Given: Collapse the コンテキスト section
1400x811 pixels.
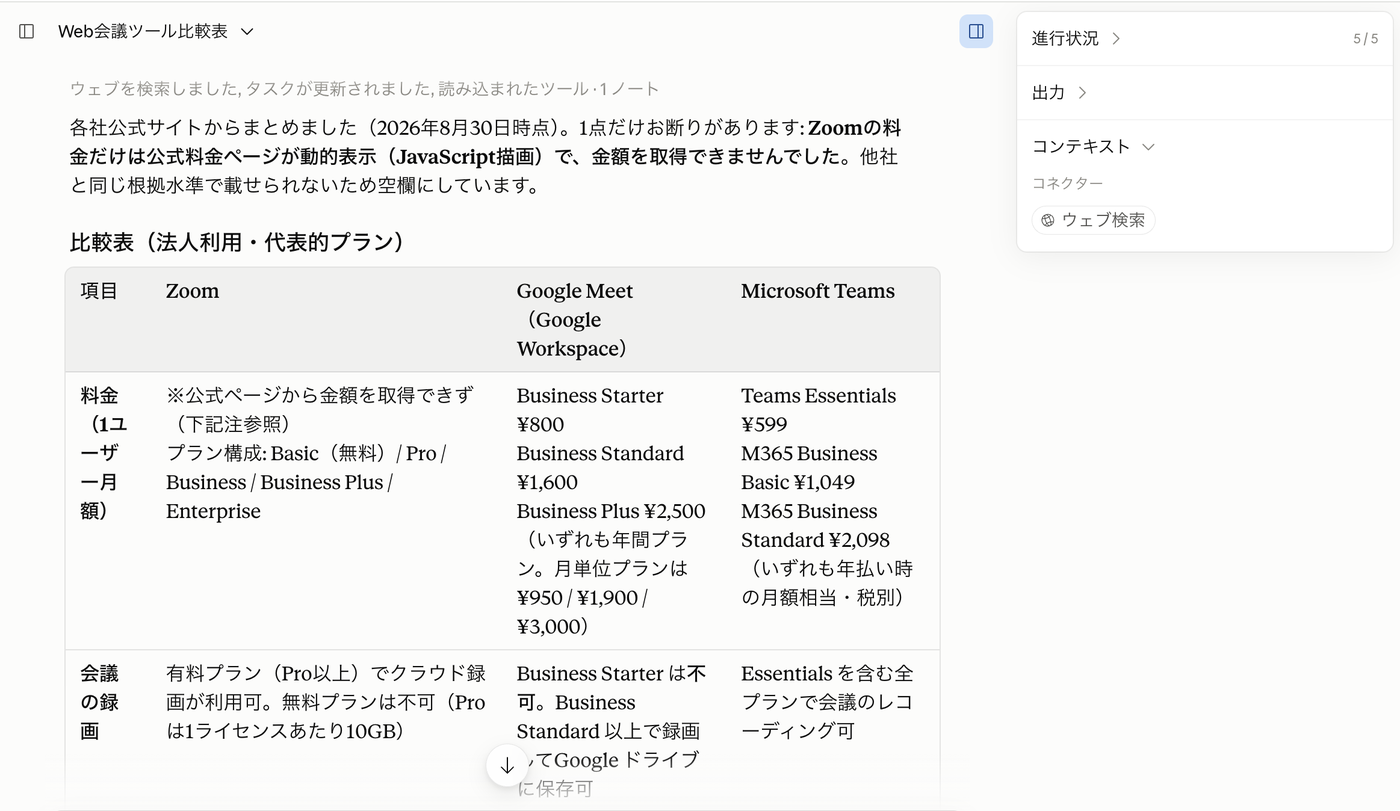Looking at the screenshot, I should pos(1093,147).
